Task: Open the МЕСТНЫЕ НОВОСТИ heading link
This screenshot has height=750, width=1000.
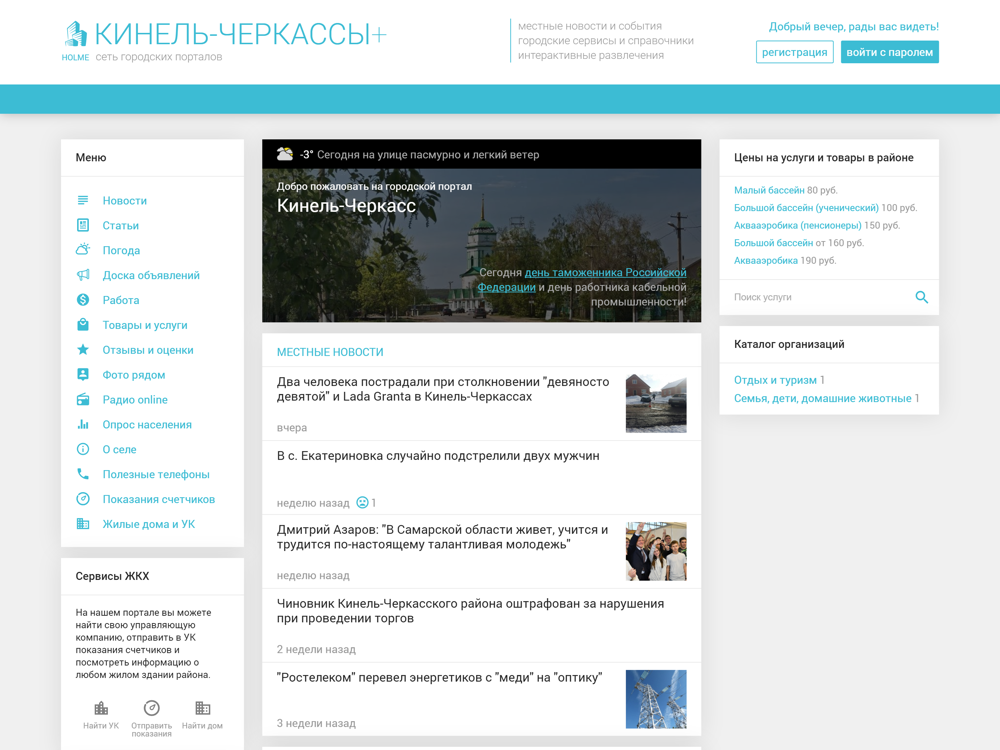Action: click(330, 352)
